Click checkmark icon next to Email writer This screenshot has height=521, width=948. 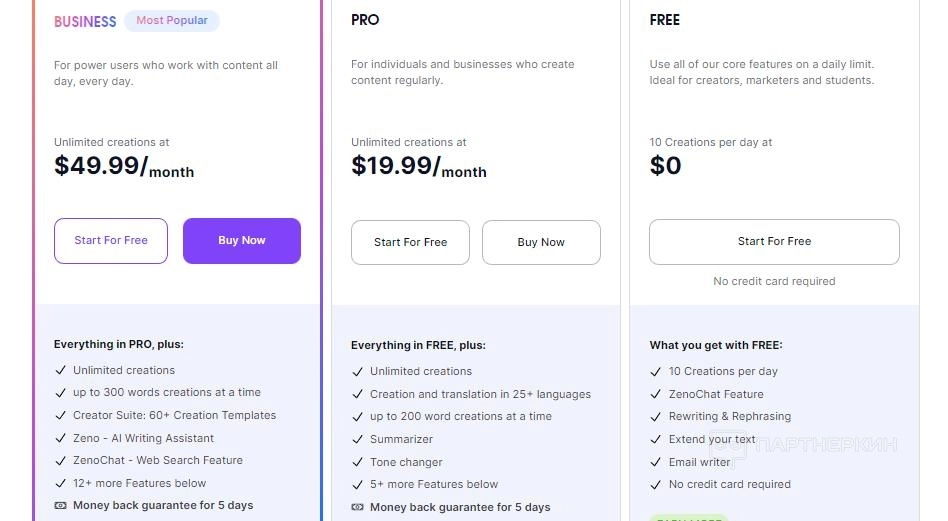tap(656, 462)
